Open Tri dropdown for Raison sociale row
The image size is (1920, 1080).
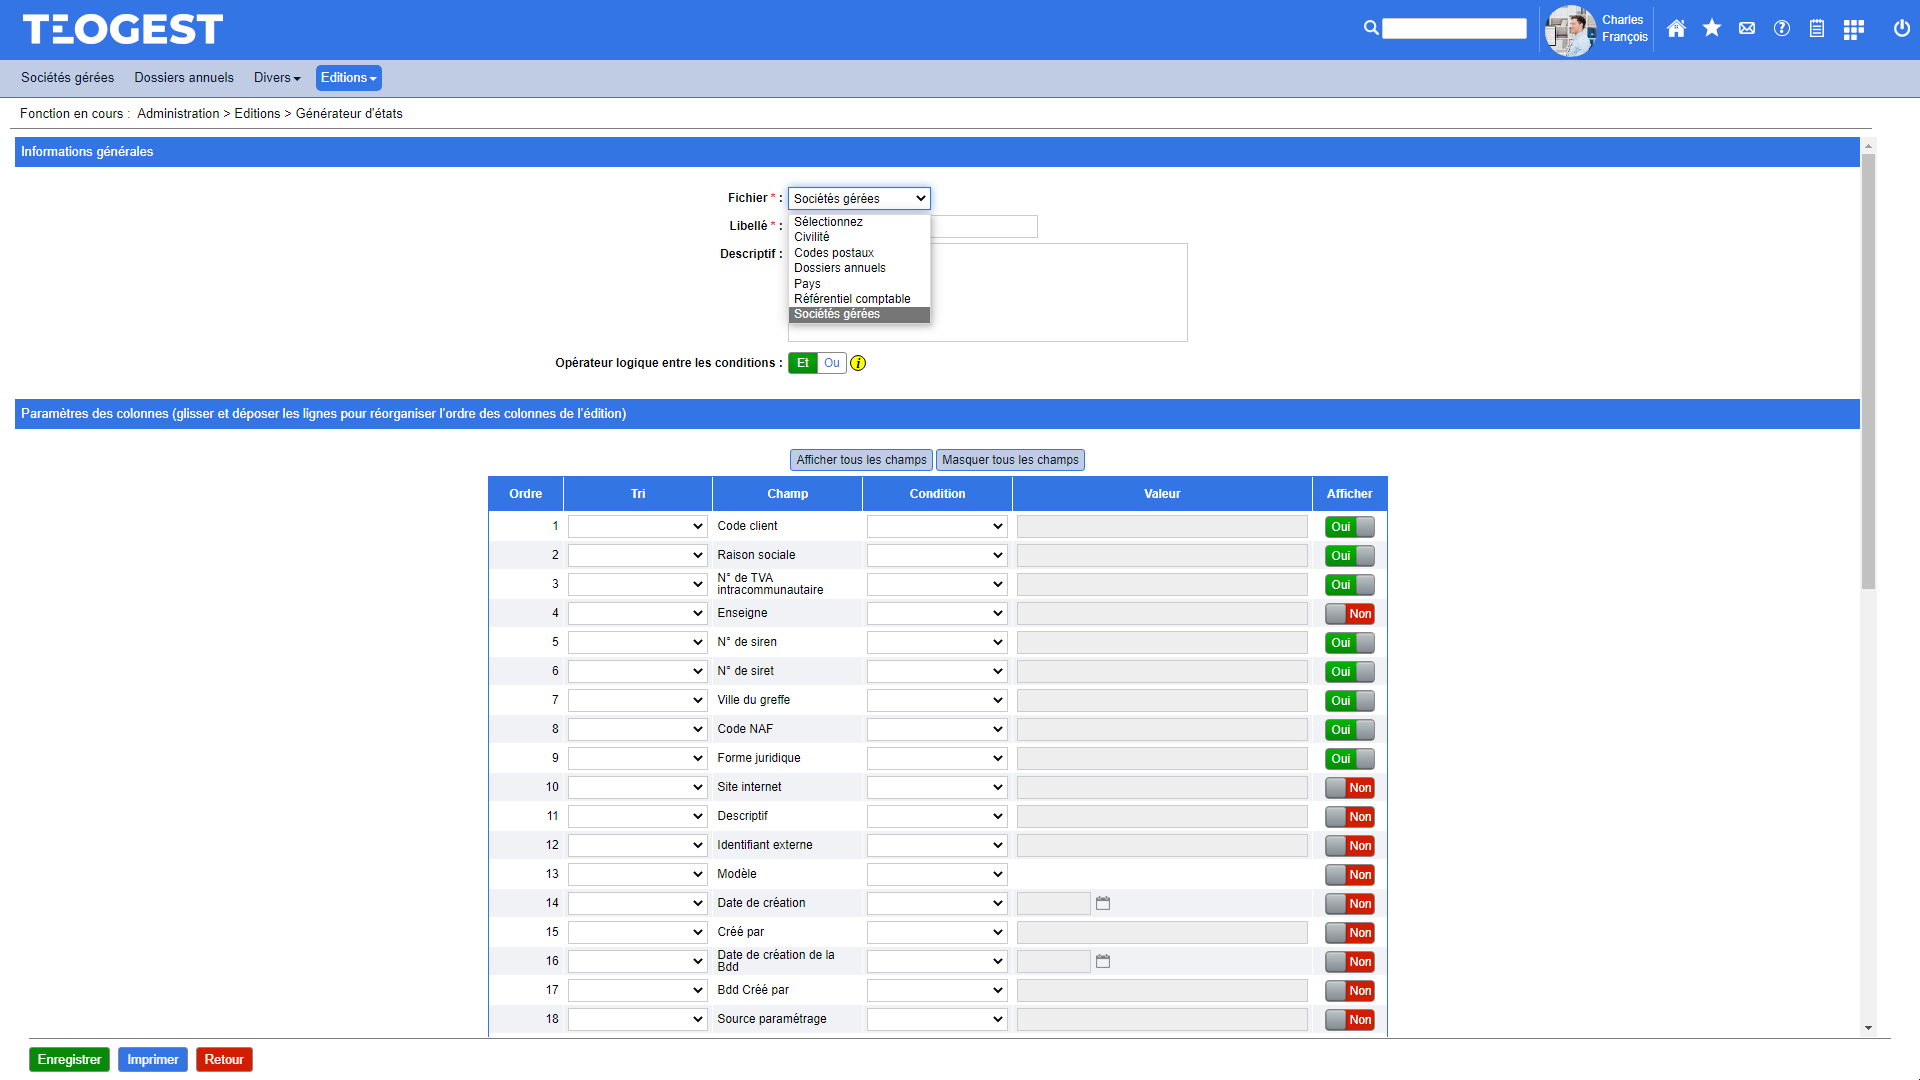pos(637,555)
